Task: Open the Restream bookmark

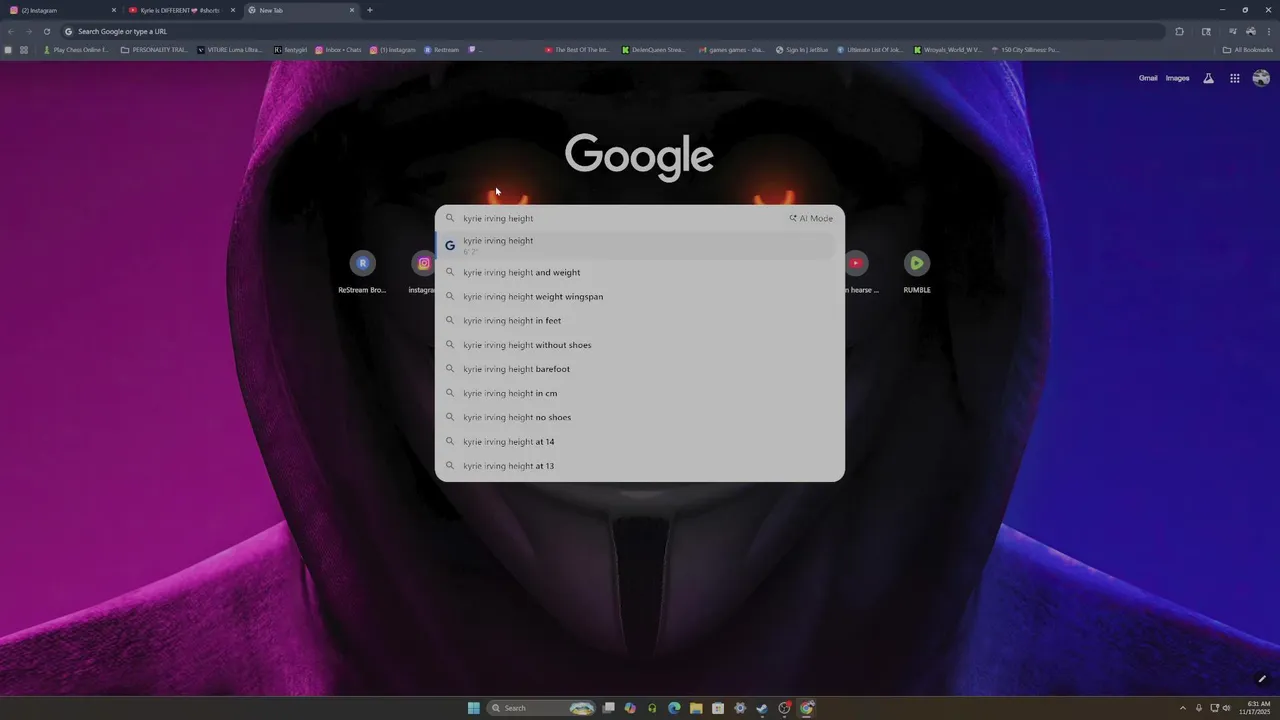Action: coord(442,49)
